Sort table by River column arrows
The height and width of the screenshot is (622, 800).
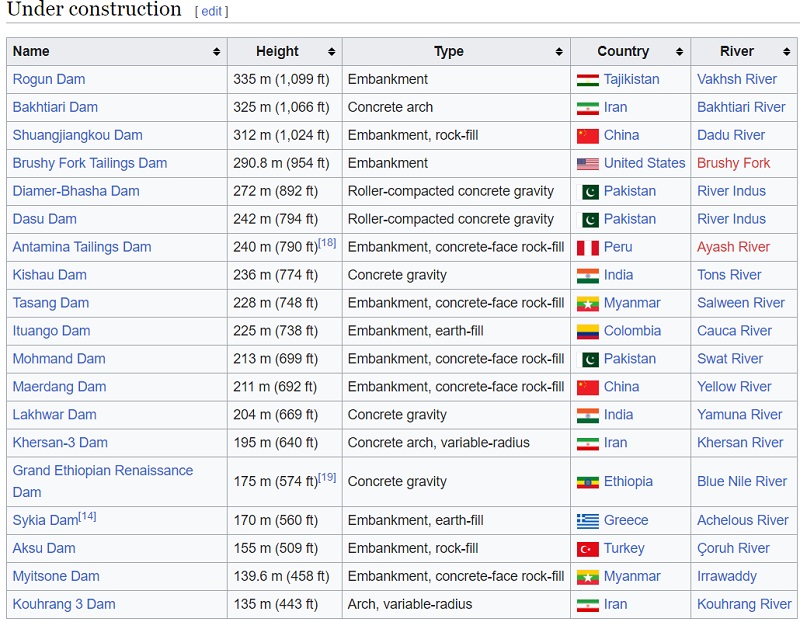tap(787, 52)
